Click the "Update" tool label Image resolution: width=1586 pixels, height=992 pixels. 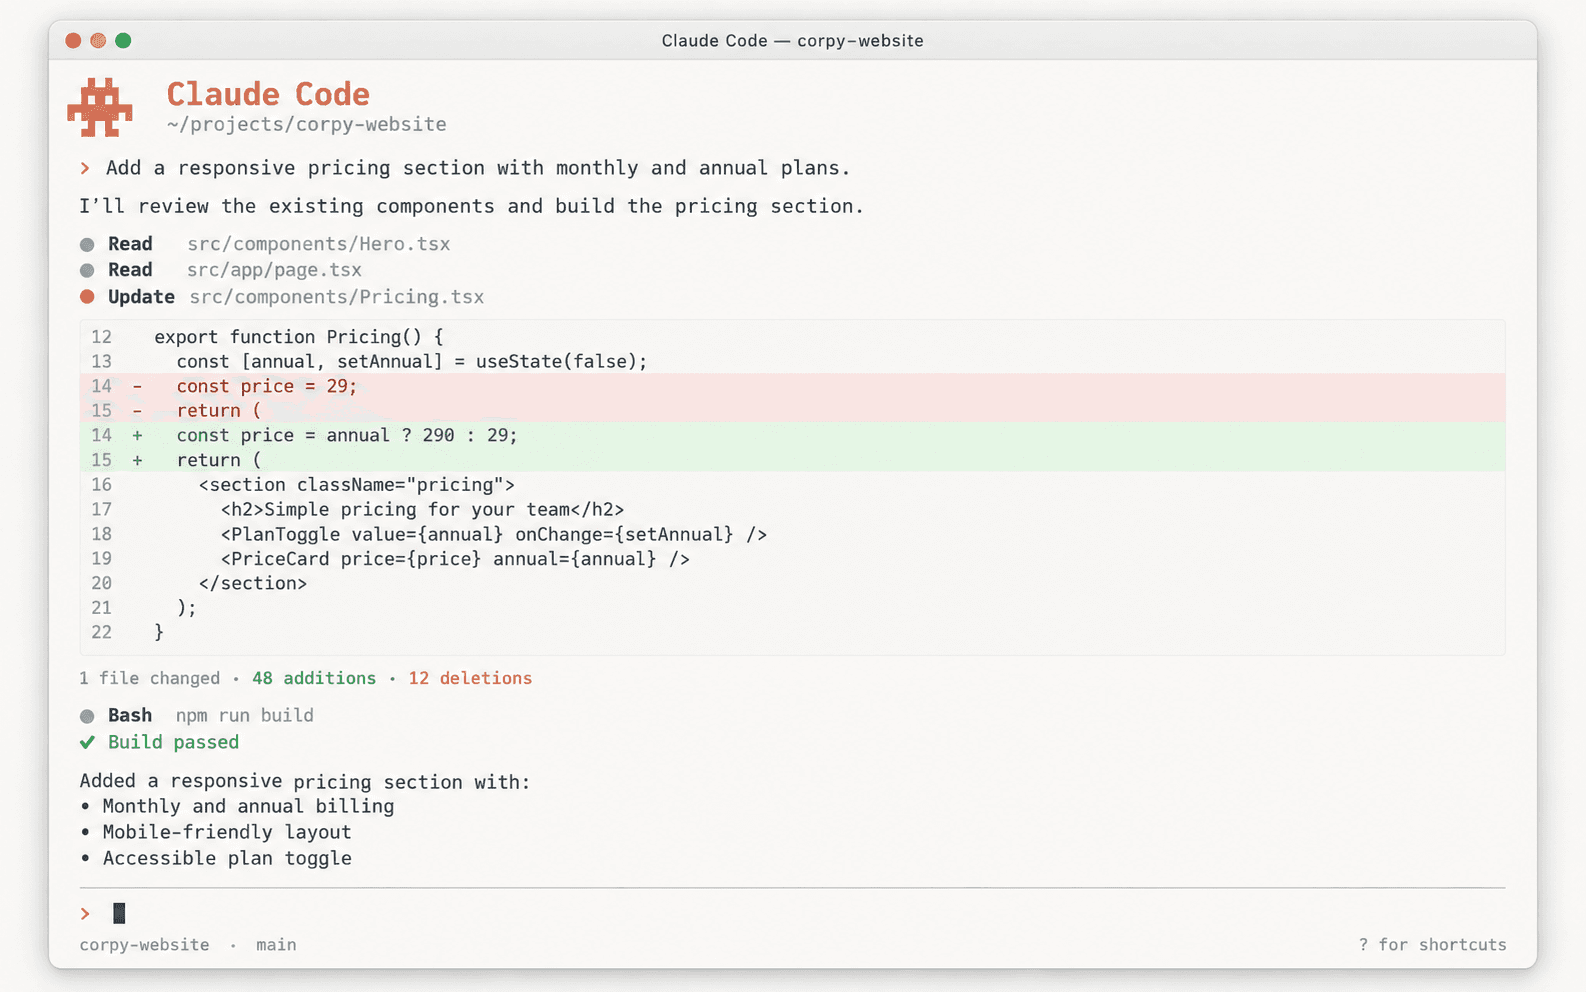click(141, 297)
